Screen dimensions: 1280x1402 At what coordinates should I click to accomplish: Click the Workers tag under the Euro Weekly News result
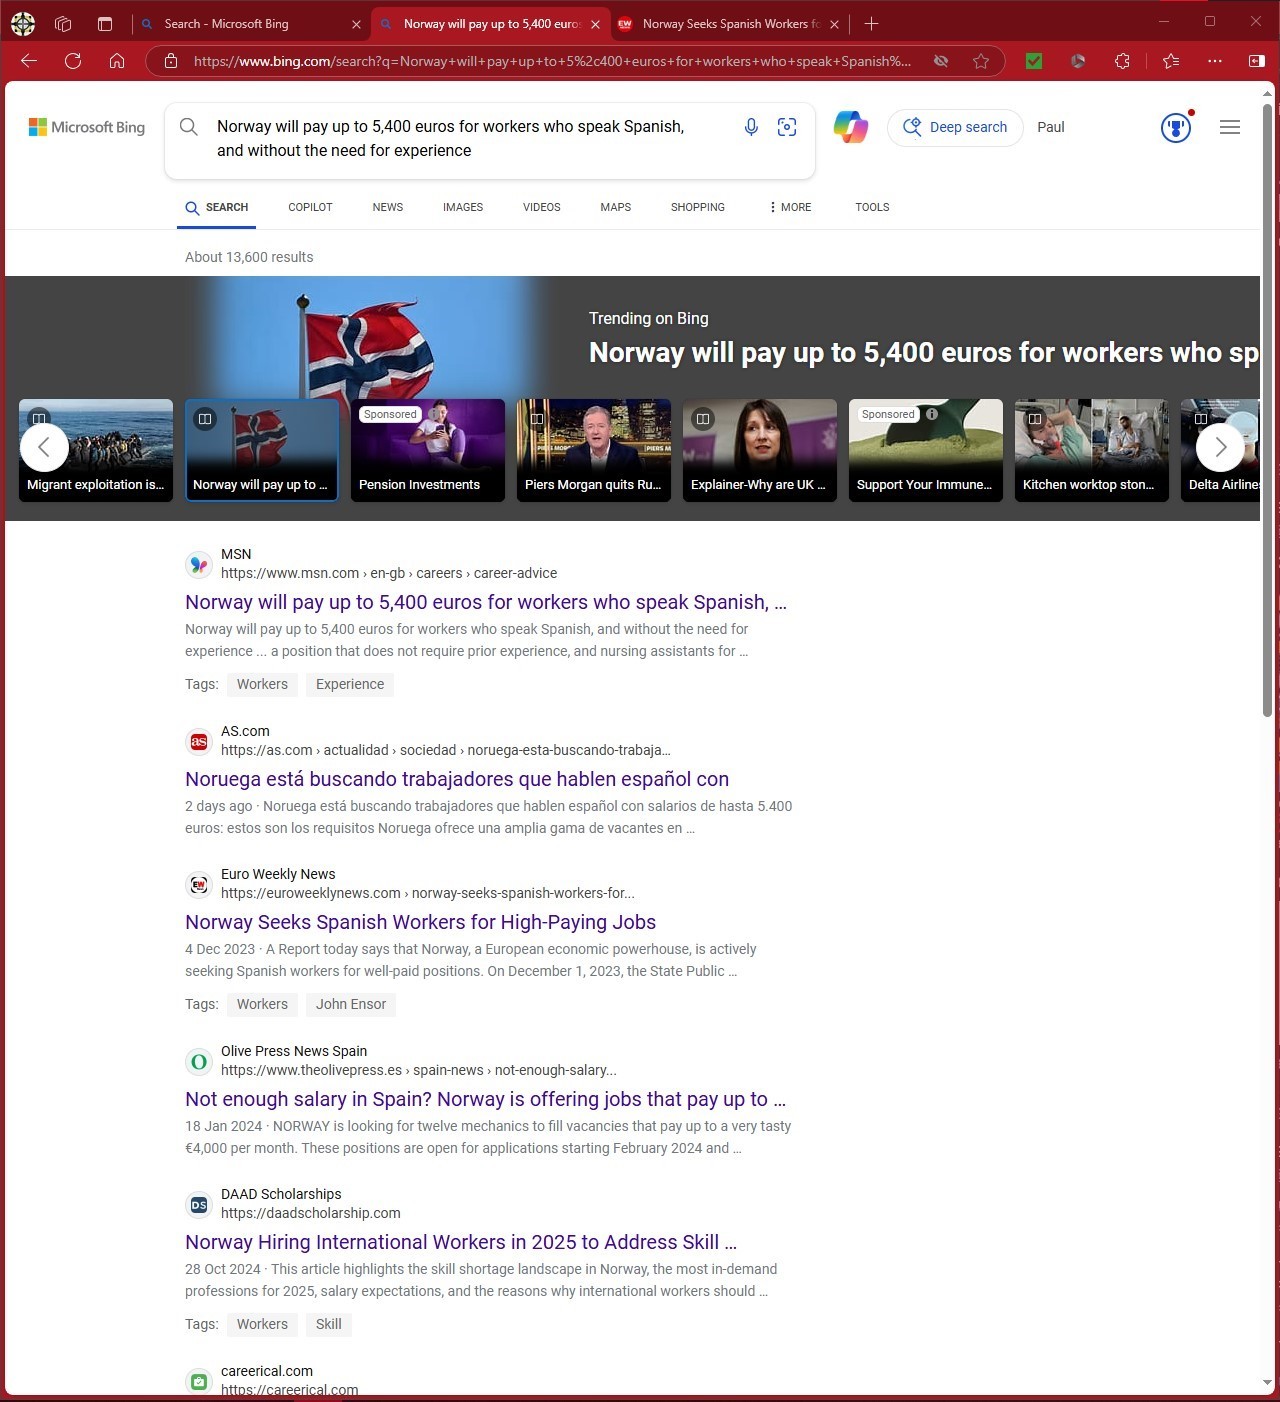point(262,1004)
